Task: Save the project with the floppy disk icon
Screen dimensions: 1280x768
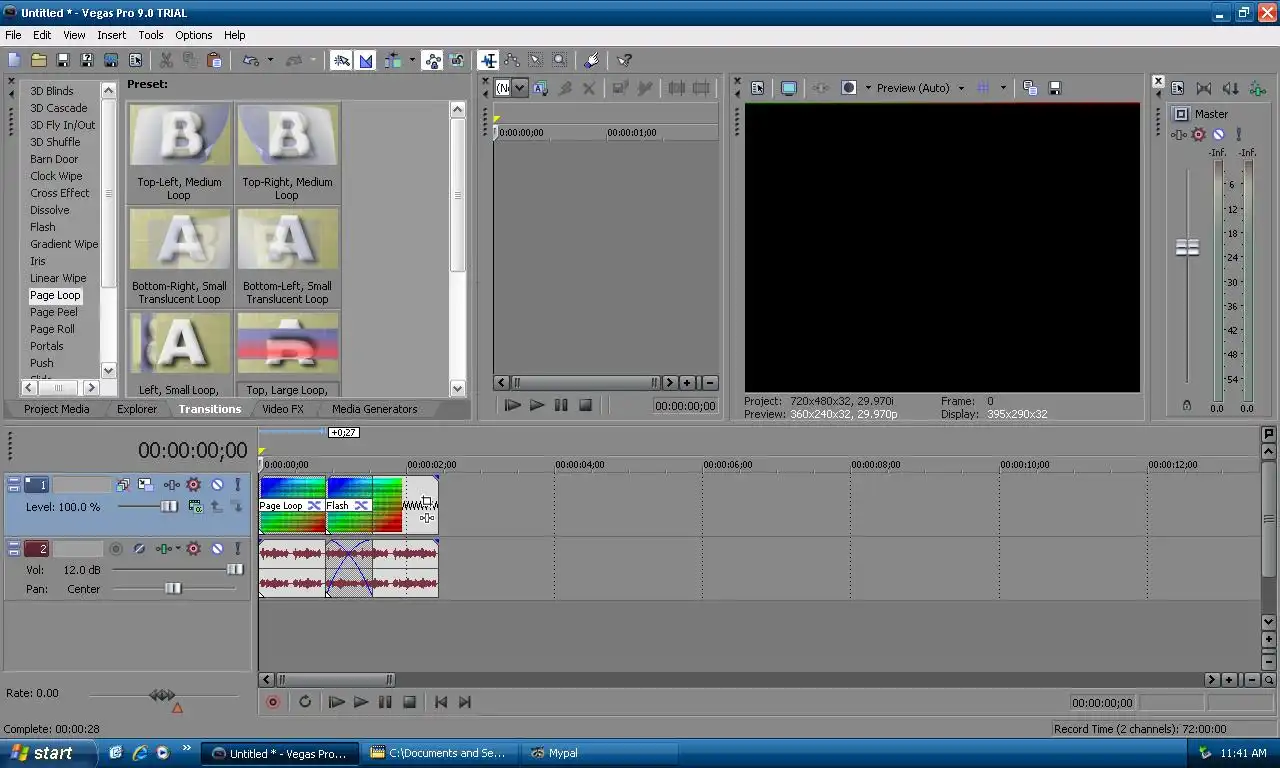Action: [62, 61]
